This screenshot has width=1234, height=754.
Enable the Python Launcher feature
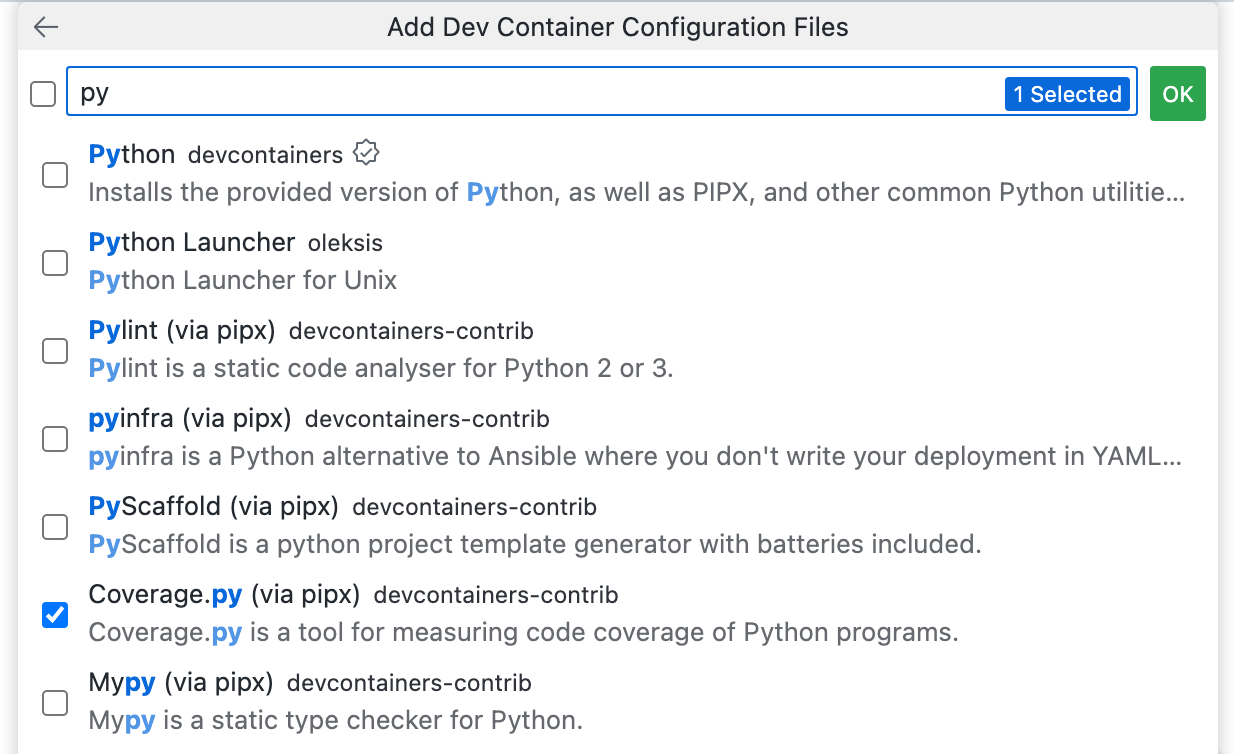coord(55,263)
